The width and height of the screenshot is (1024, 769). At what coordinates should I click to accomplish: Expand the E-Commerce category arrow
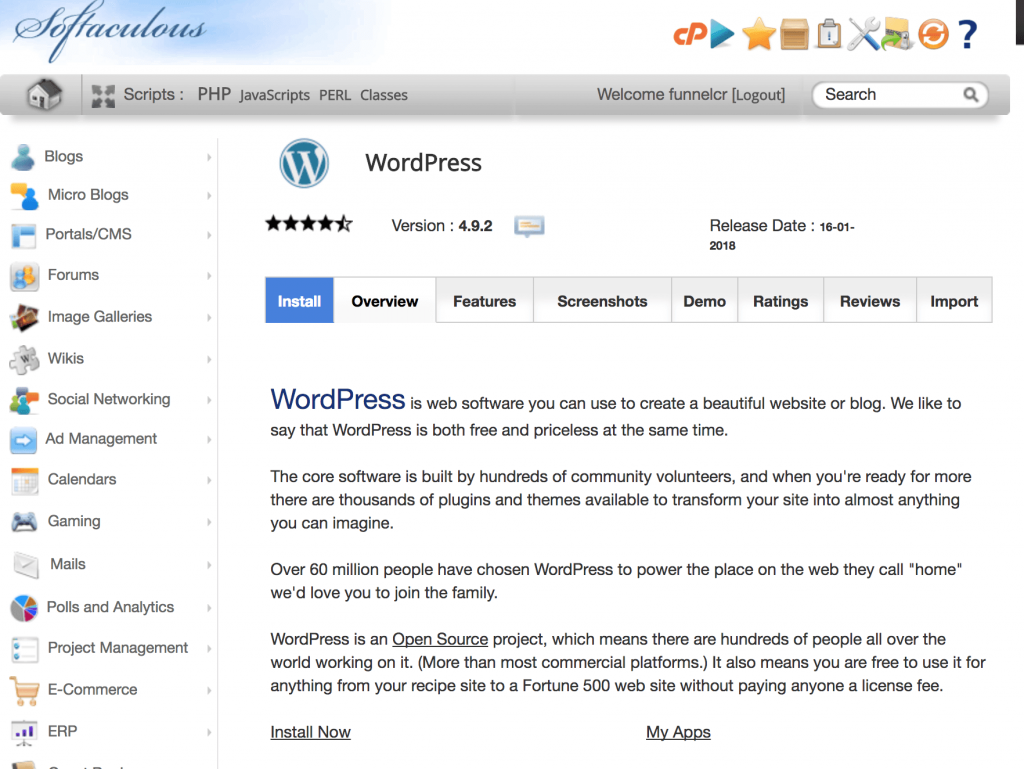point(209,691)
